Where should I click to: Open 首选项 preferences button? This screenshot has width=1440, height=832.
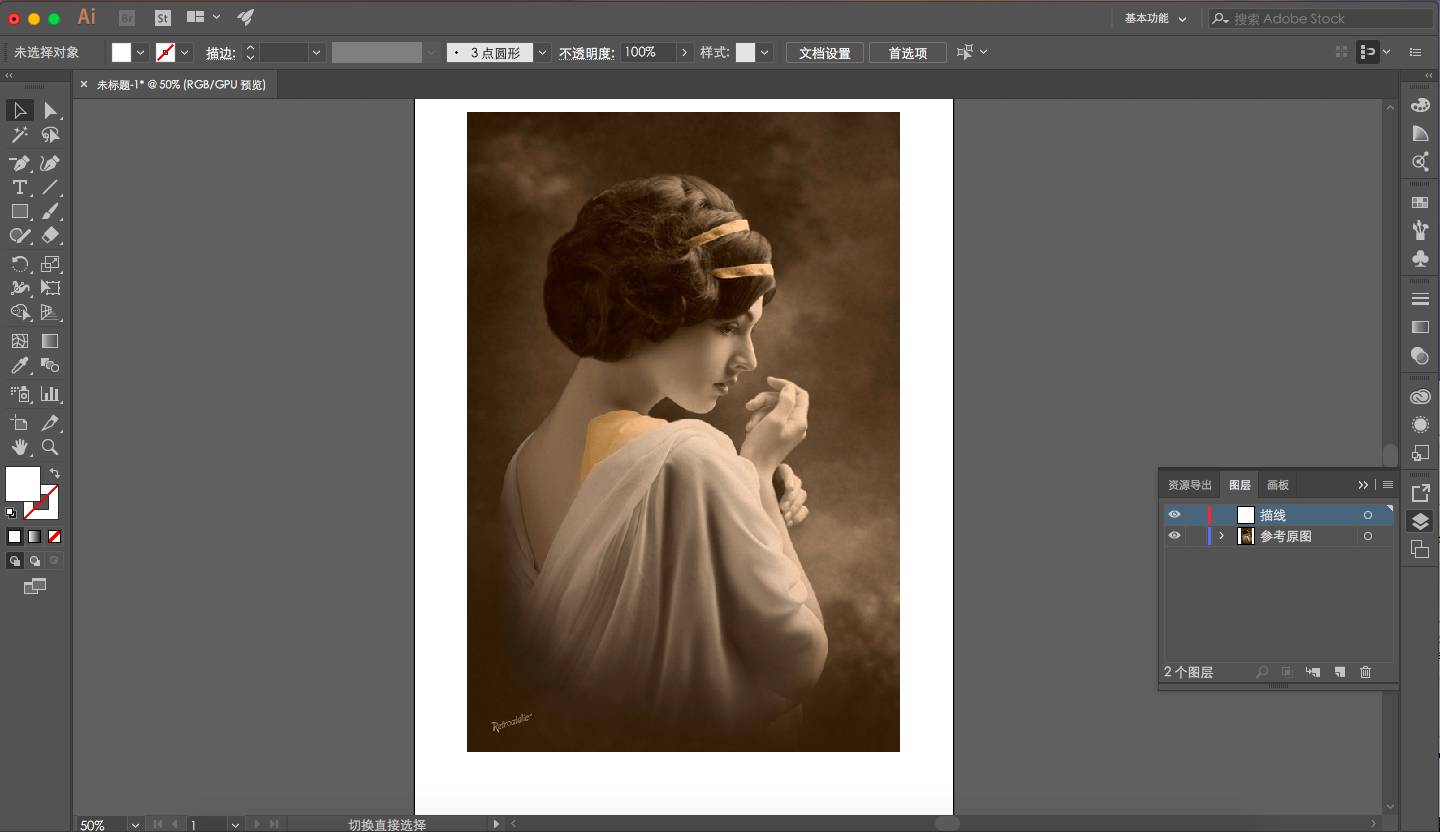[x=907, y=53]
